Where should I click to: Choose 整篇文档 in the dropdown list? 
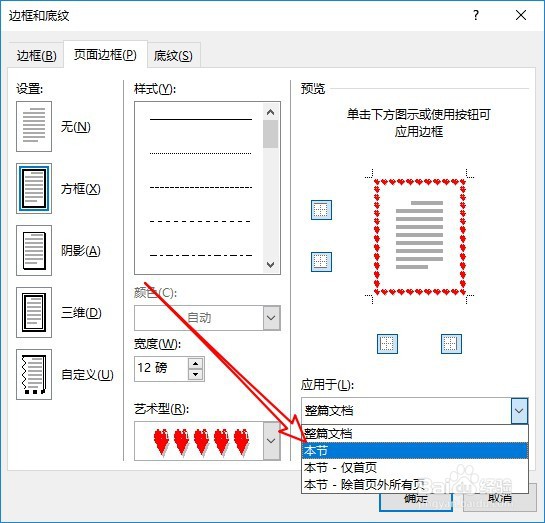pyautogui.click(x=415, y=434)
